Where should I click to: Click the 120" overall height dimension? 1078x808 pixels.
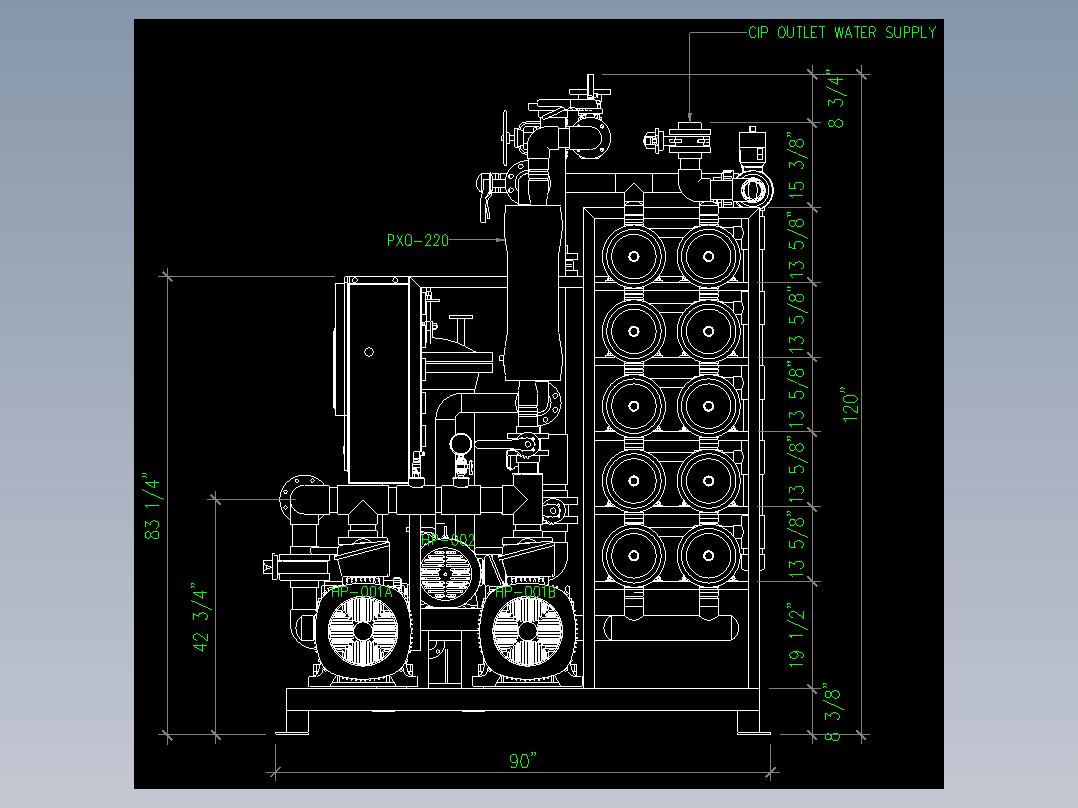pyautogui.click(x=850, y=404)
